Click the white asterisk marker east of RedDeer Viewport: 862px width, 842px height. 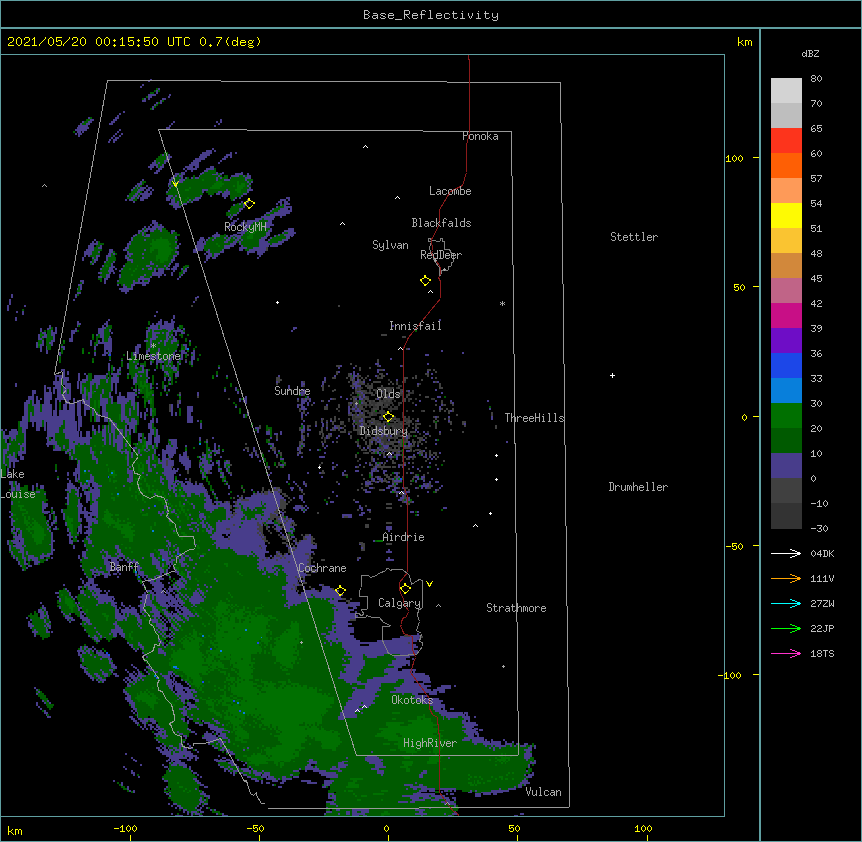point(502,304)
